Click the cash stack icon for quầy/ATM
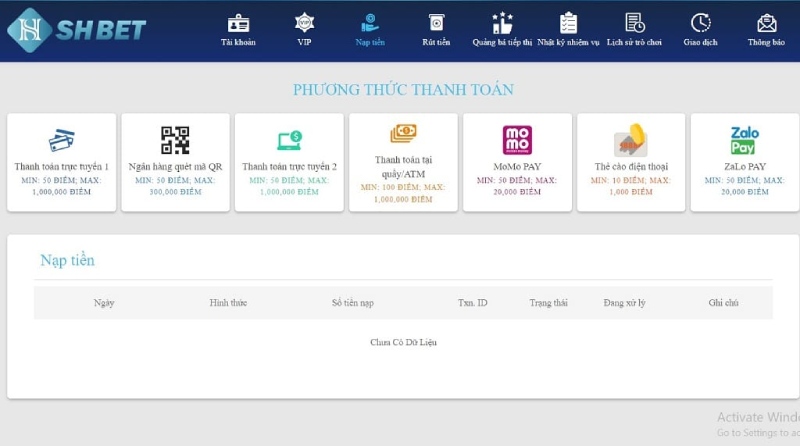The height and width of the screenshot is (446, 800). (404, 134)
